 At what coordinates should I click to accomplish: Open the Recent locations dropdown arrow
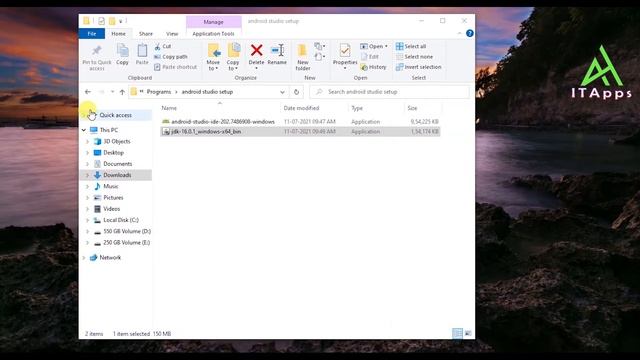point(112,92)
